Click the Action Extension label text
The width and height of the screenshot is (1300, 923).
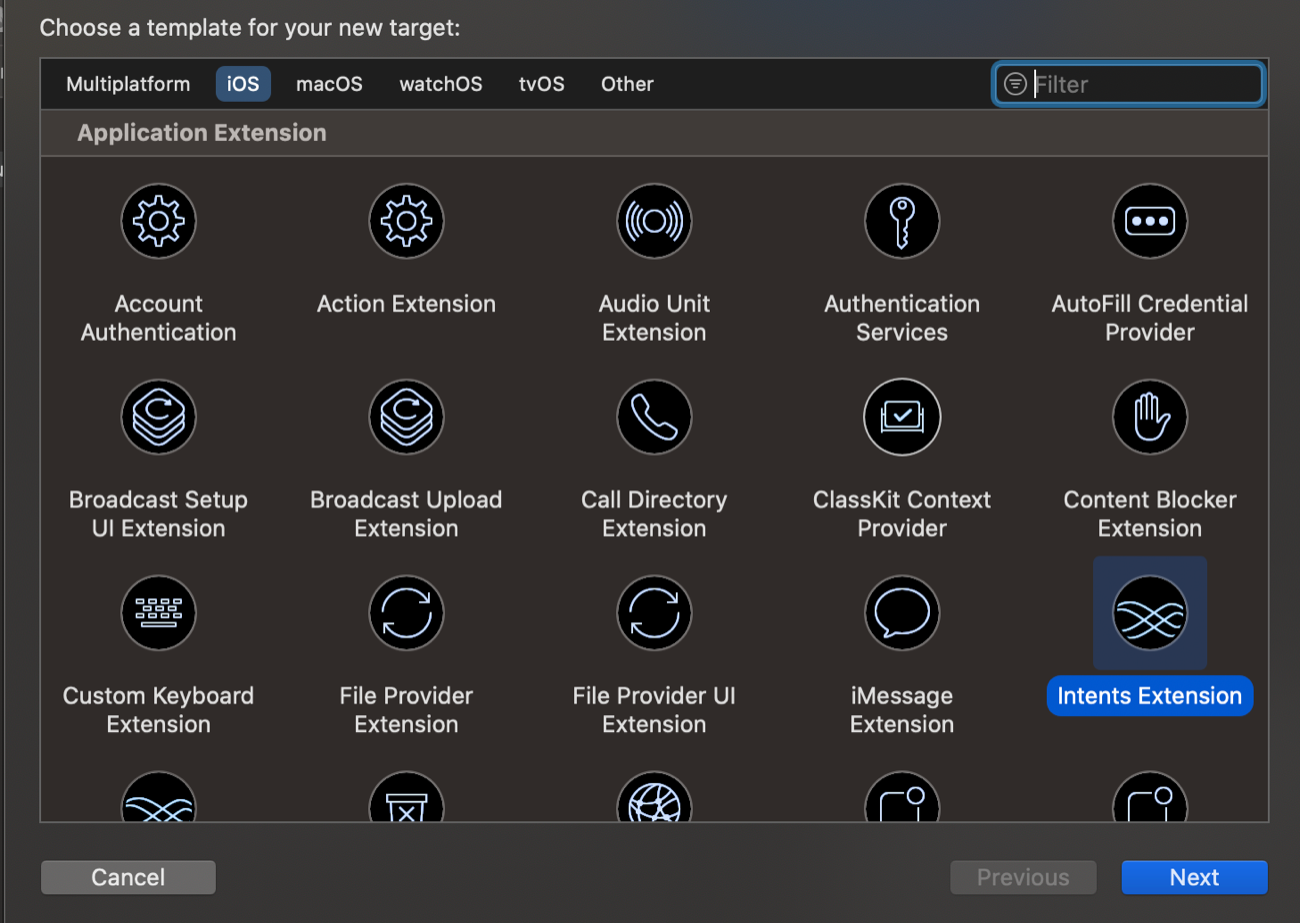click(406, 304)
